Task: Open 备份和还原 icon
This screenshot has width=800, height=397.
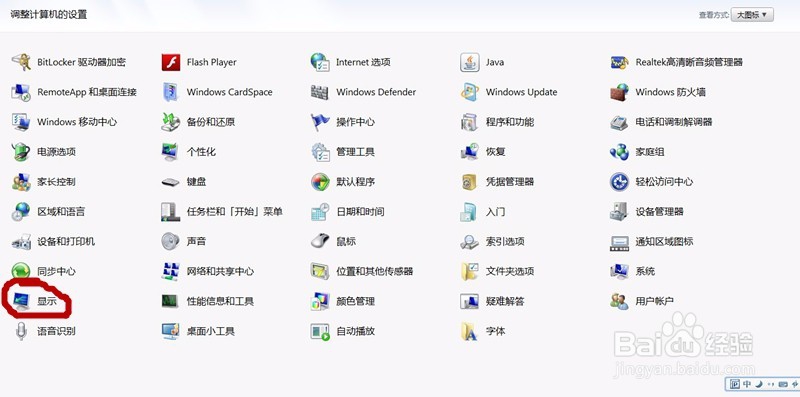Action: [171, 122]
